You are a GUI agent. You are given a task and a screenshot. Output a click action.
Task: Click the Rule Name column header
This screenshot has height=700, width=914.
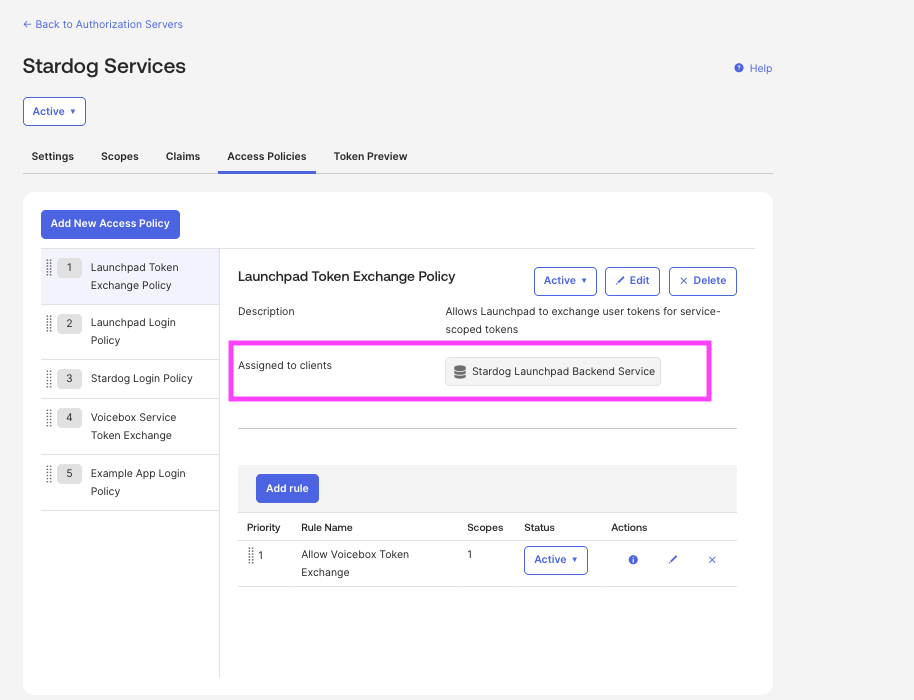(x=326, y=527)
